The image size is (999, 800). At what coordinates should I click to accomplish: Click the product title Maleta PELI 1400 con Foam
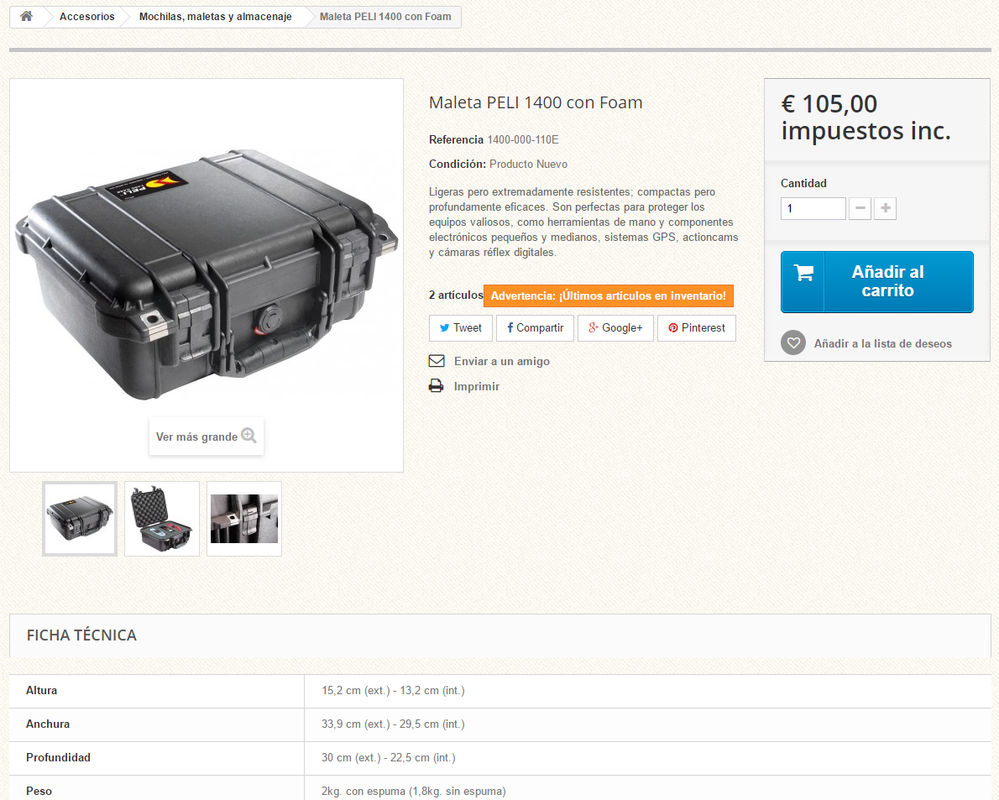[x=535, y=103]
